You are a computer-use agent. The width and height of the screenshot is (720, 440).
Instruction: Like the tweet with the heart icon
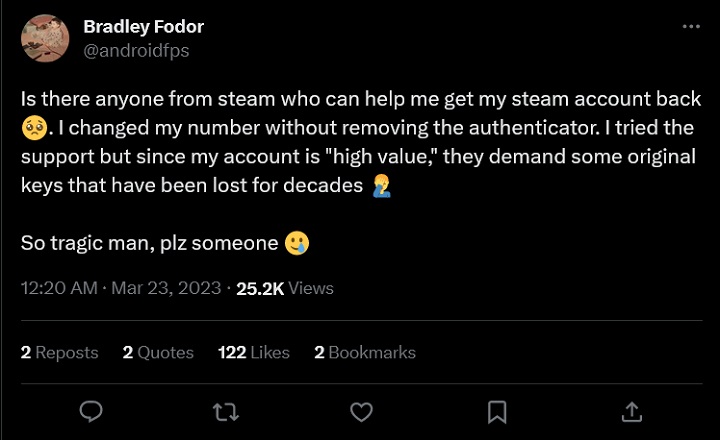click(361, 411)
